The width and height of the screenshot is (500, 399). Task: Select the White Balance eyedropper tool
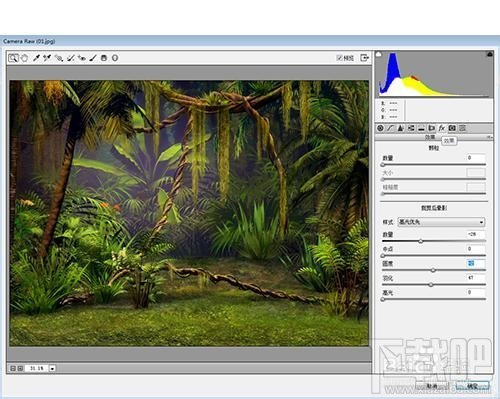pos(36,58)
